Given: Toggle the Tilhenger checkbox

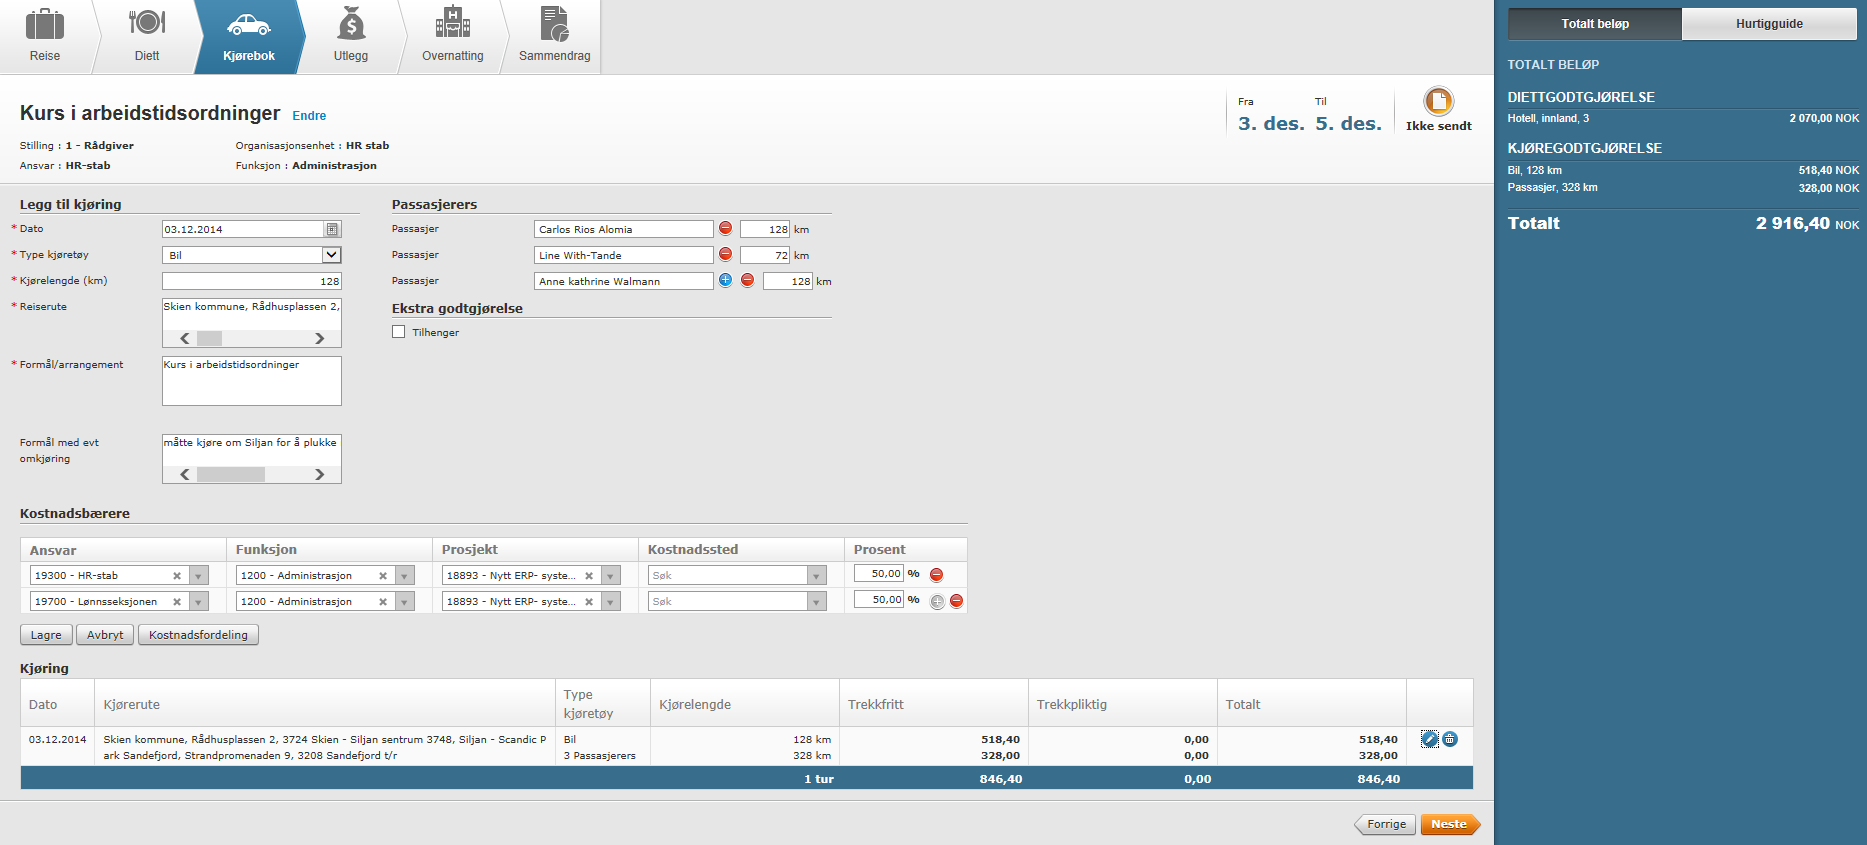Looking at the screenshot, I should [x=399, y=332].
